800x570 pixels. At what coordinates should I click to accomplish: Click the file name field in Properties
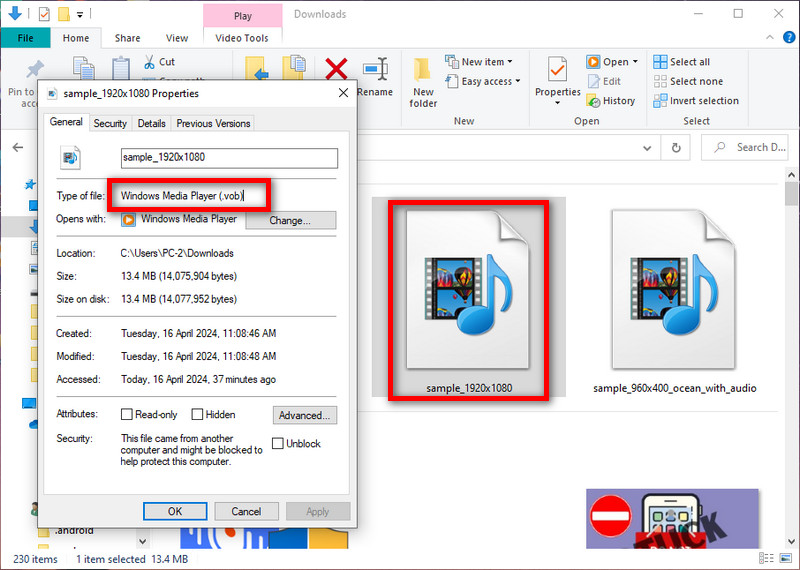pyautogui.click(x=229, y=158)
